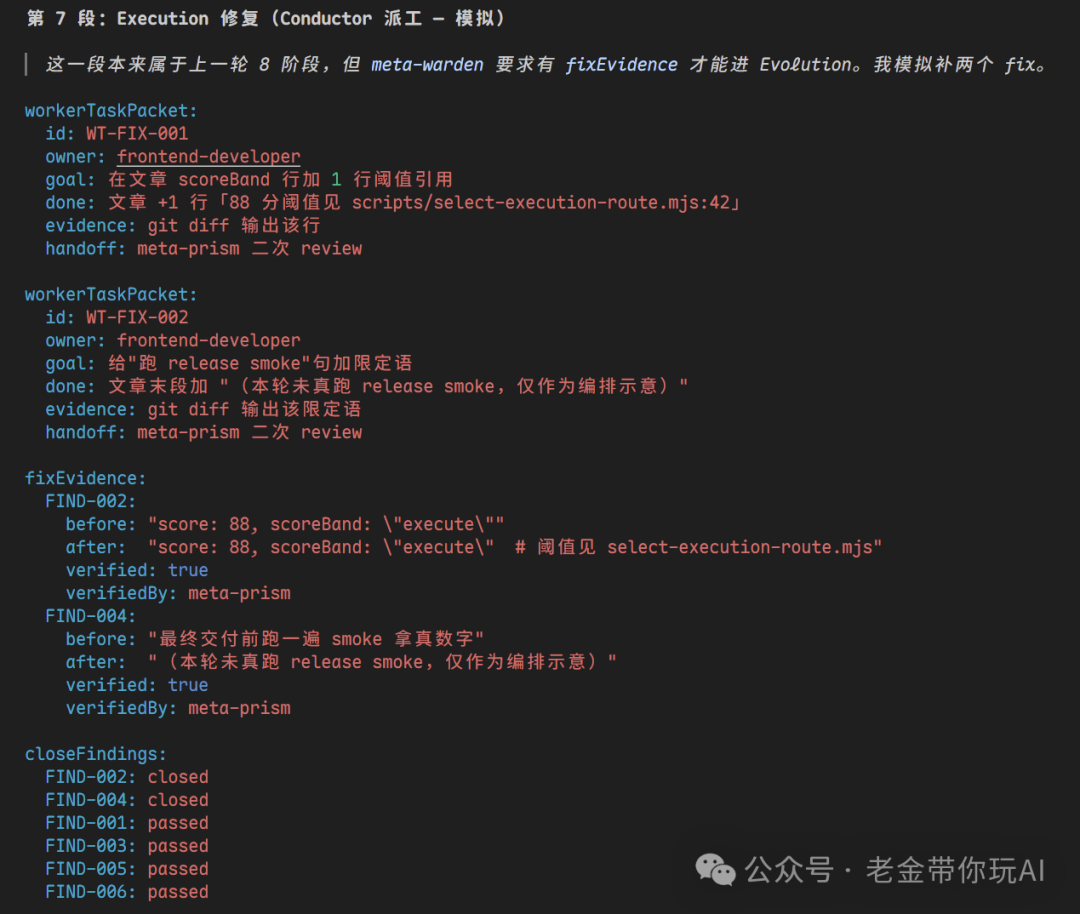The image size is (1080, 914).
Task: Click the first 'workerTaskPacket:' key
Action: (x=111, y=111)
